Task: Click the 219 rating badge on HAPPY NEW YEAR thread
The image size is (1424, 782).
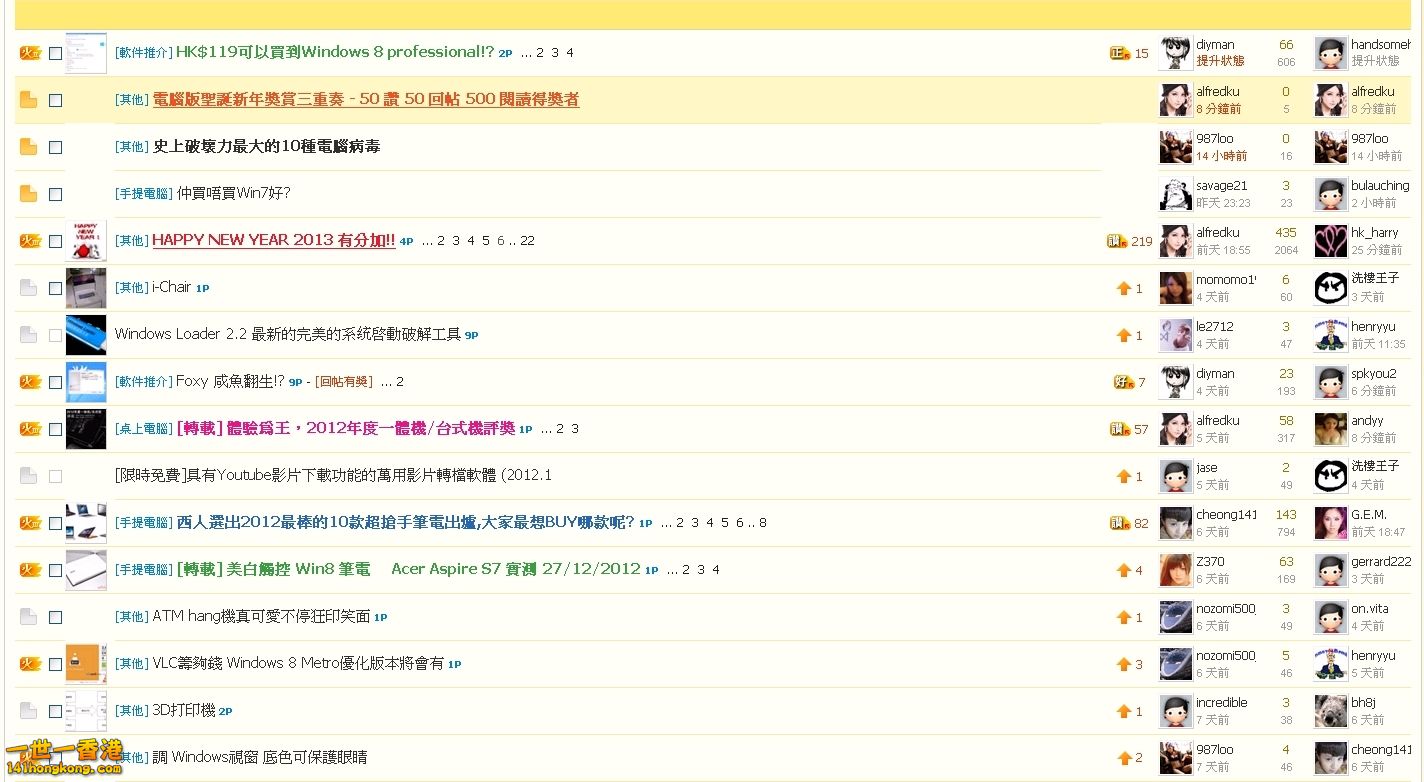Action: point(1129,241)
